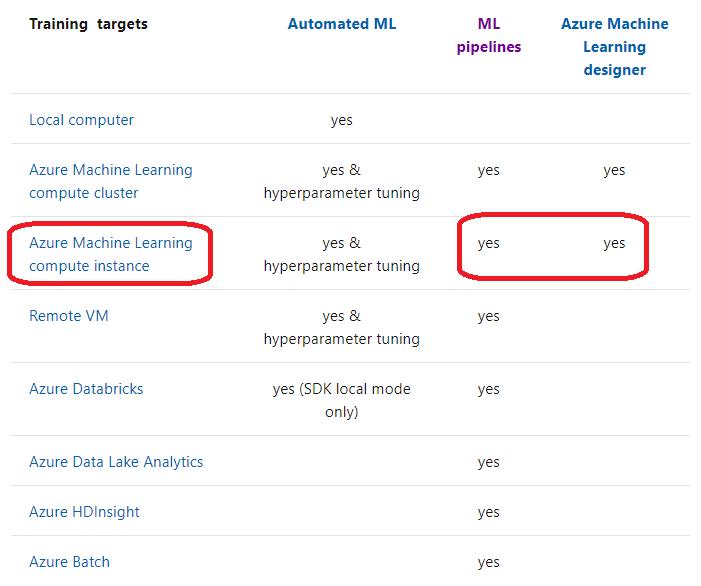Click the ML pipelines header link
The height and width of the screenshot is (586, 701).
click(488, 35)
